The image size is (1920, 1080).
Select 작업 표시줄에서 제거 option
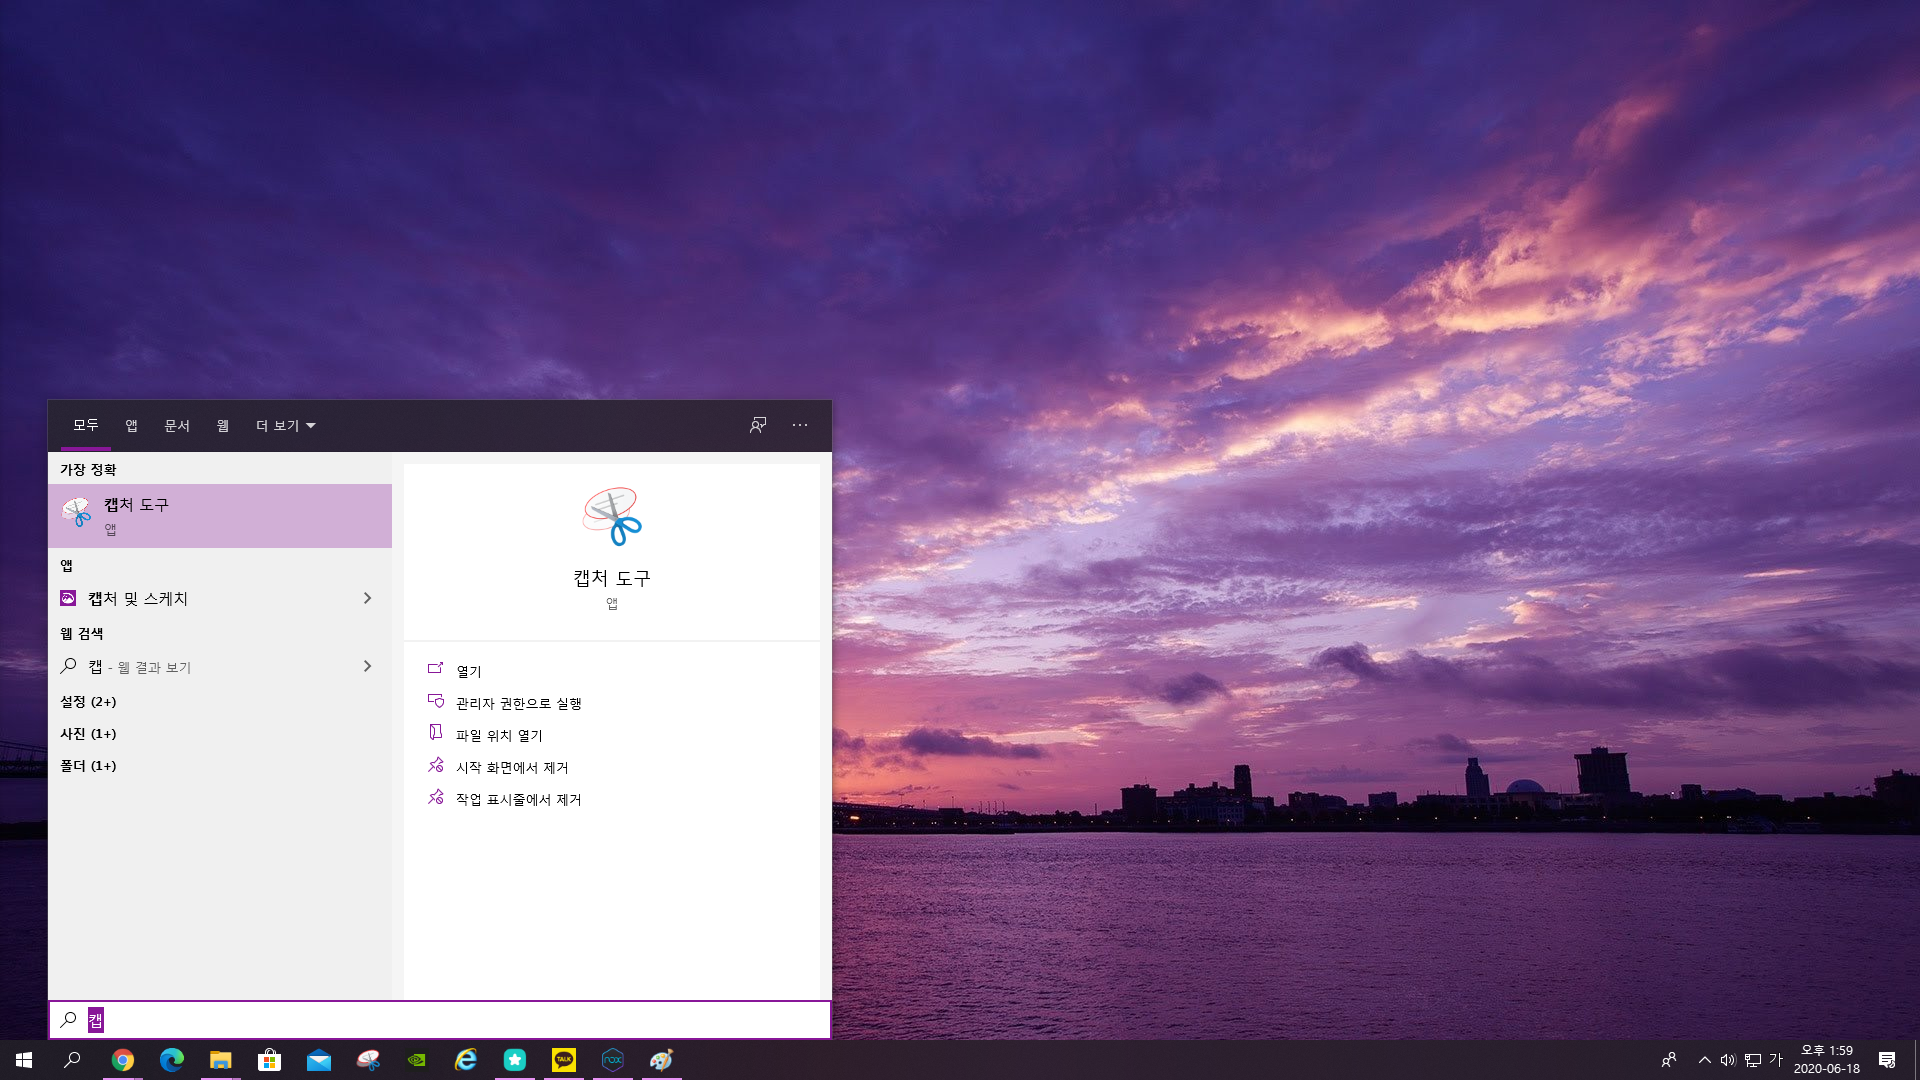[518, 799]
